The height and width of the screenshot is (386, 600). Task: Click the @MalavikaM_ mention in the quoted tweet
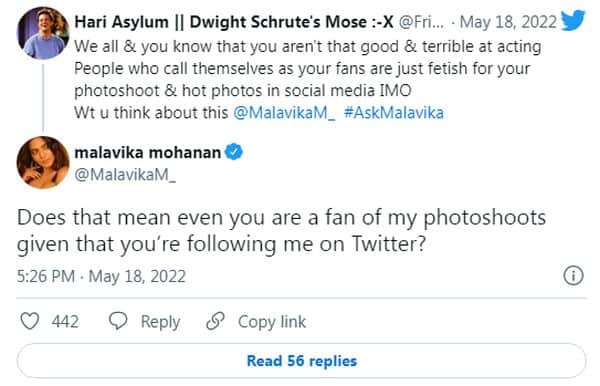[284, 113]
